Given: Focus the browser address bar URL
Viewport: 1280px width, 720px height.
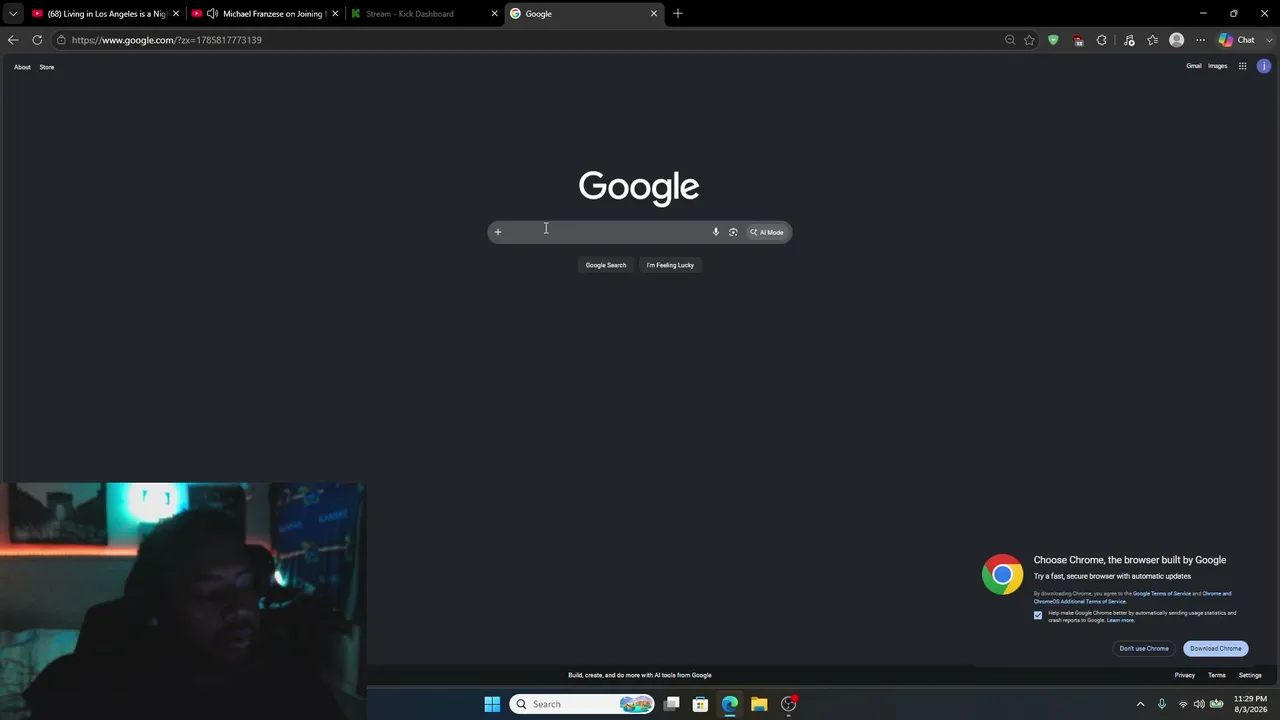Looking at the screenshot, I should coord(167,40).
